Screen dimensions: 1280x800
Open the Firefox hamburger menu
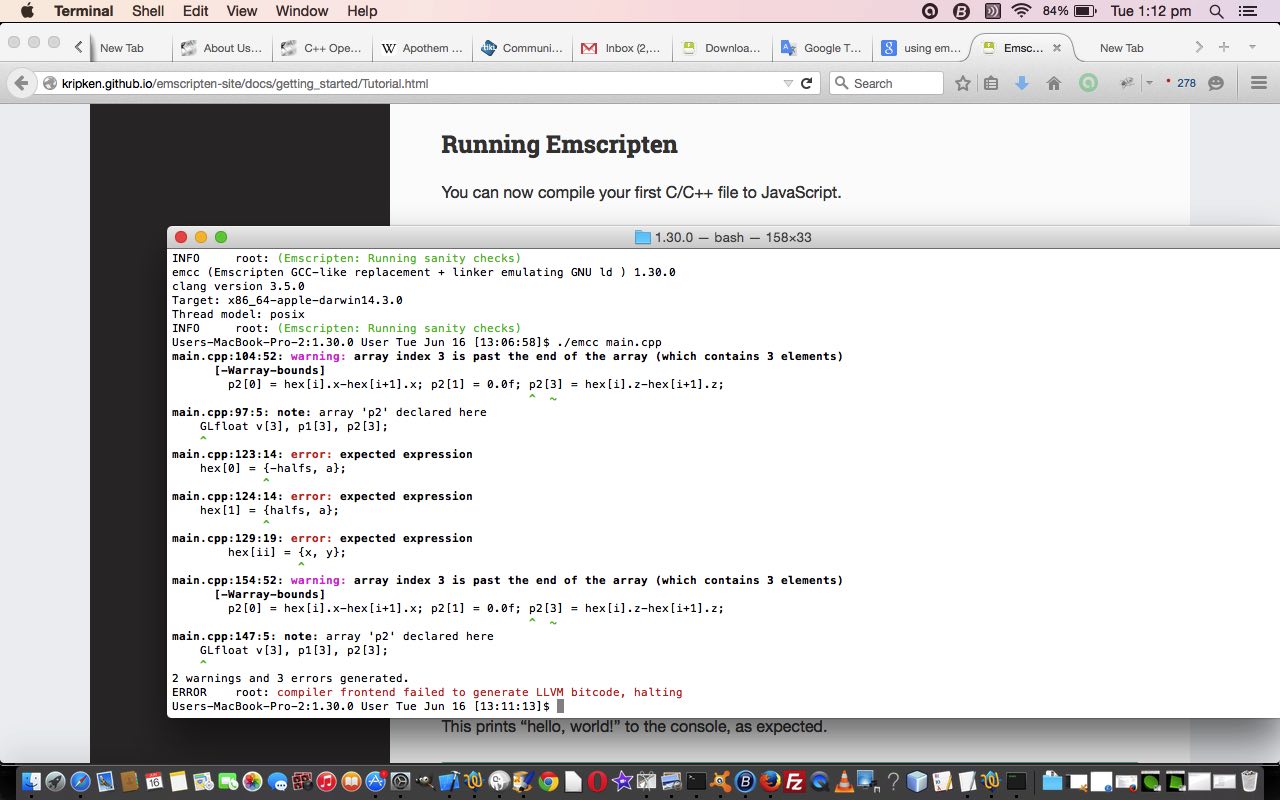coord(1259,83)
